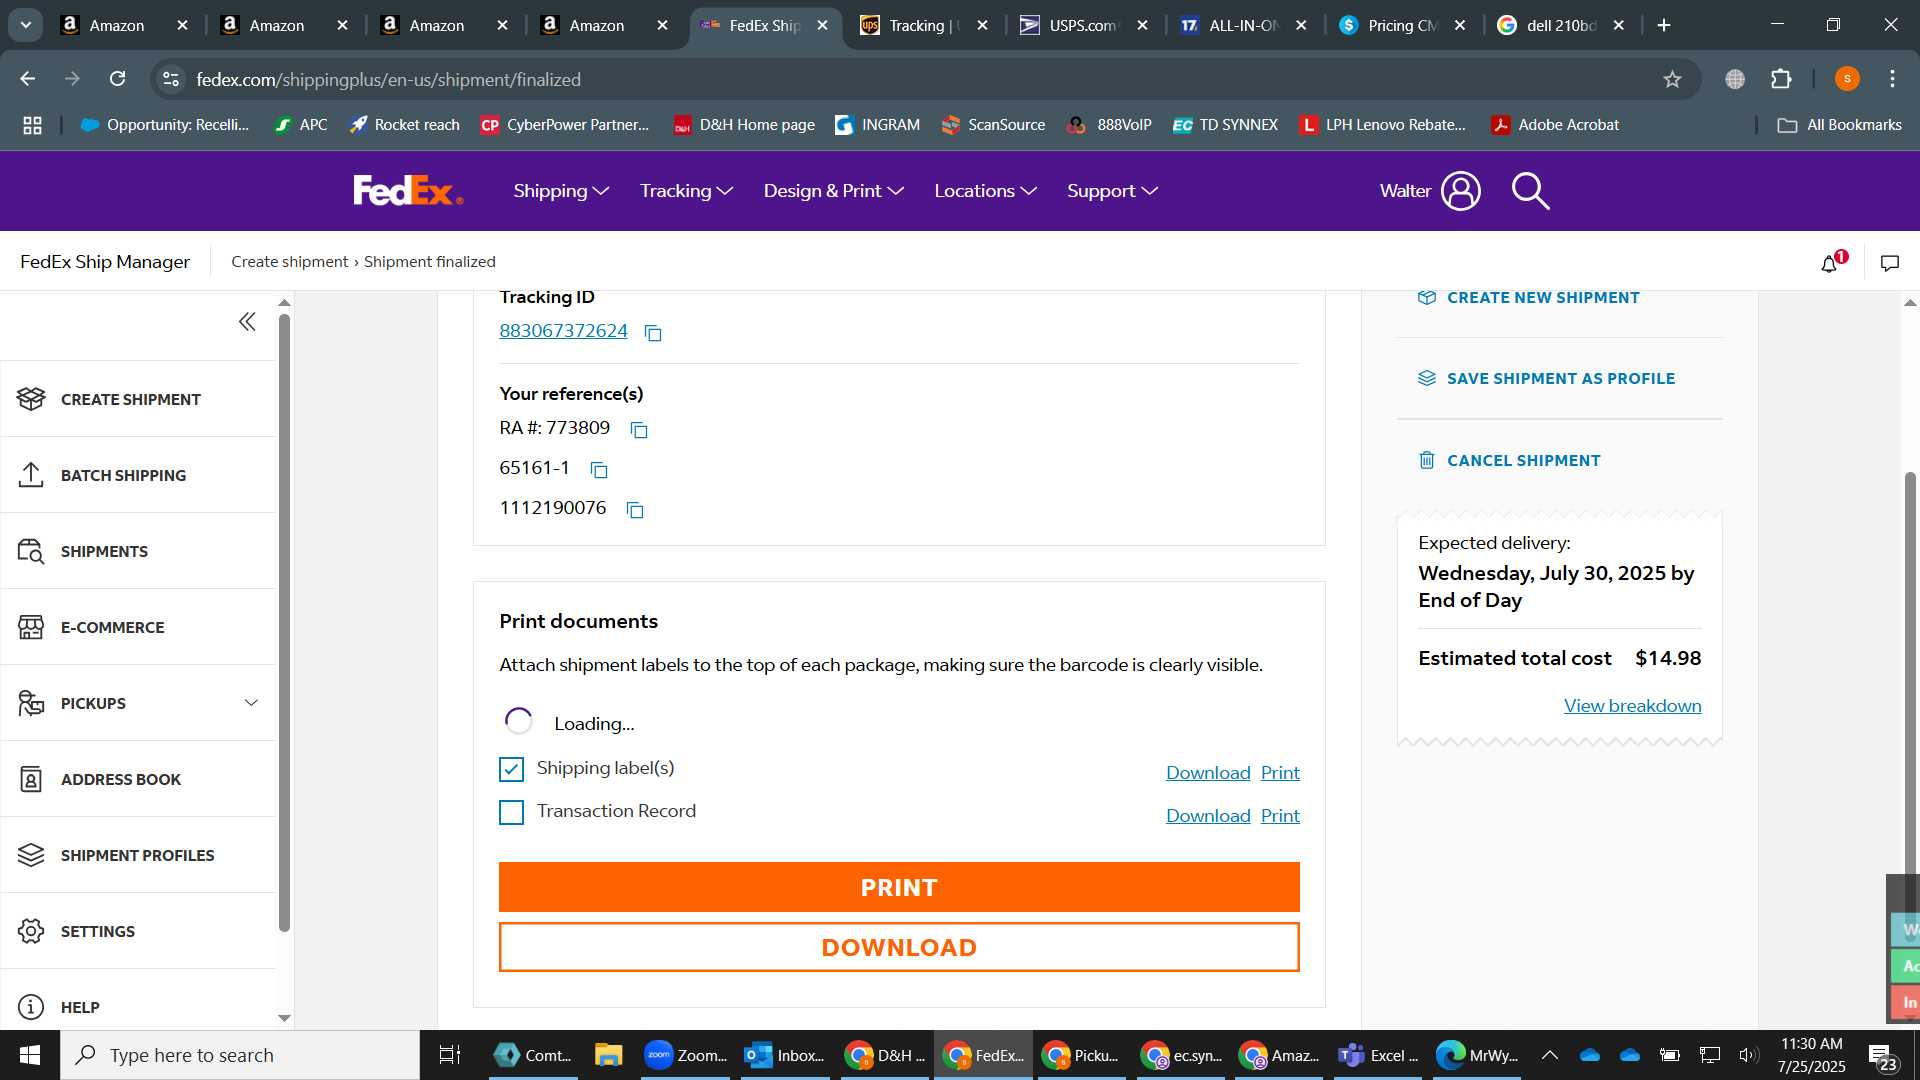
Task: Open the FedEx site search magnifier
Action: 1530,191
